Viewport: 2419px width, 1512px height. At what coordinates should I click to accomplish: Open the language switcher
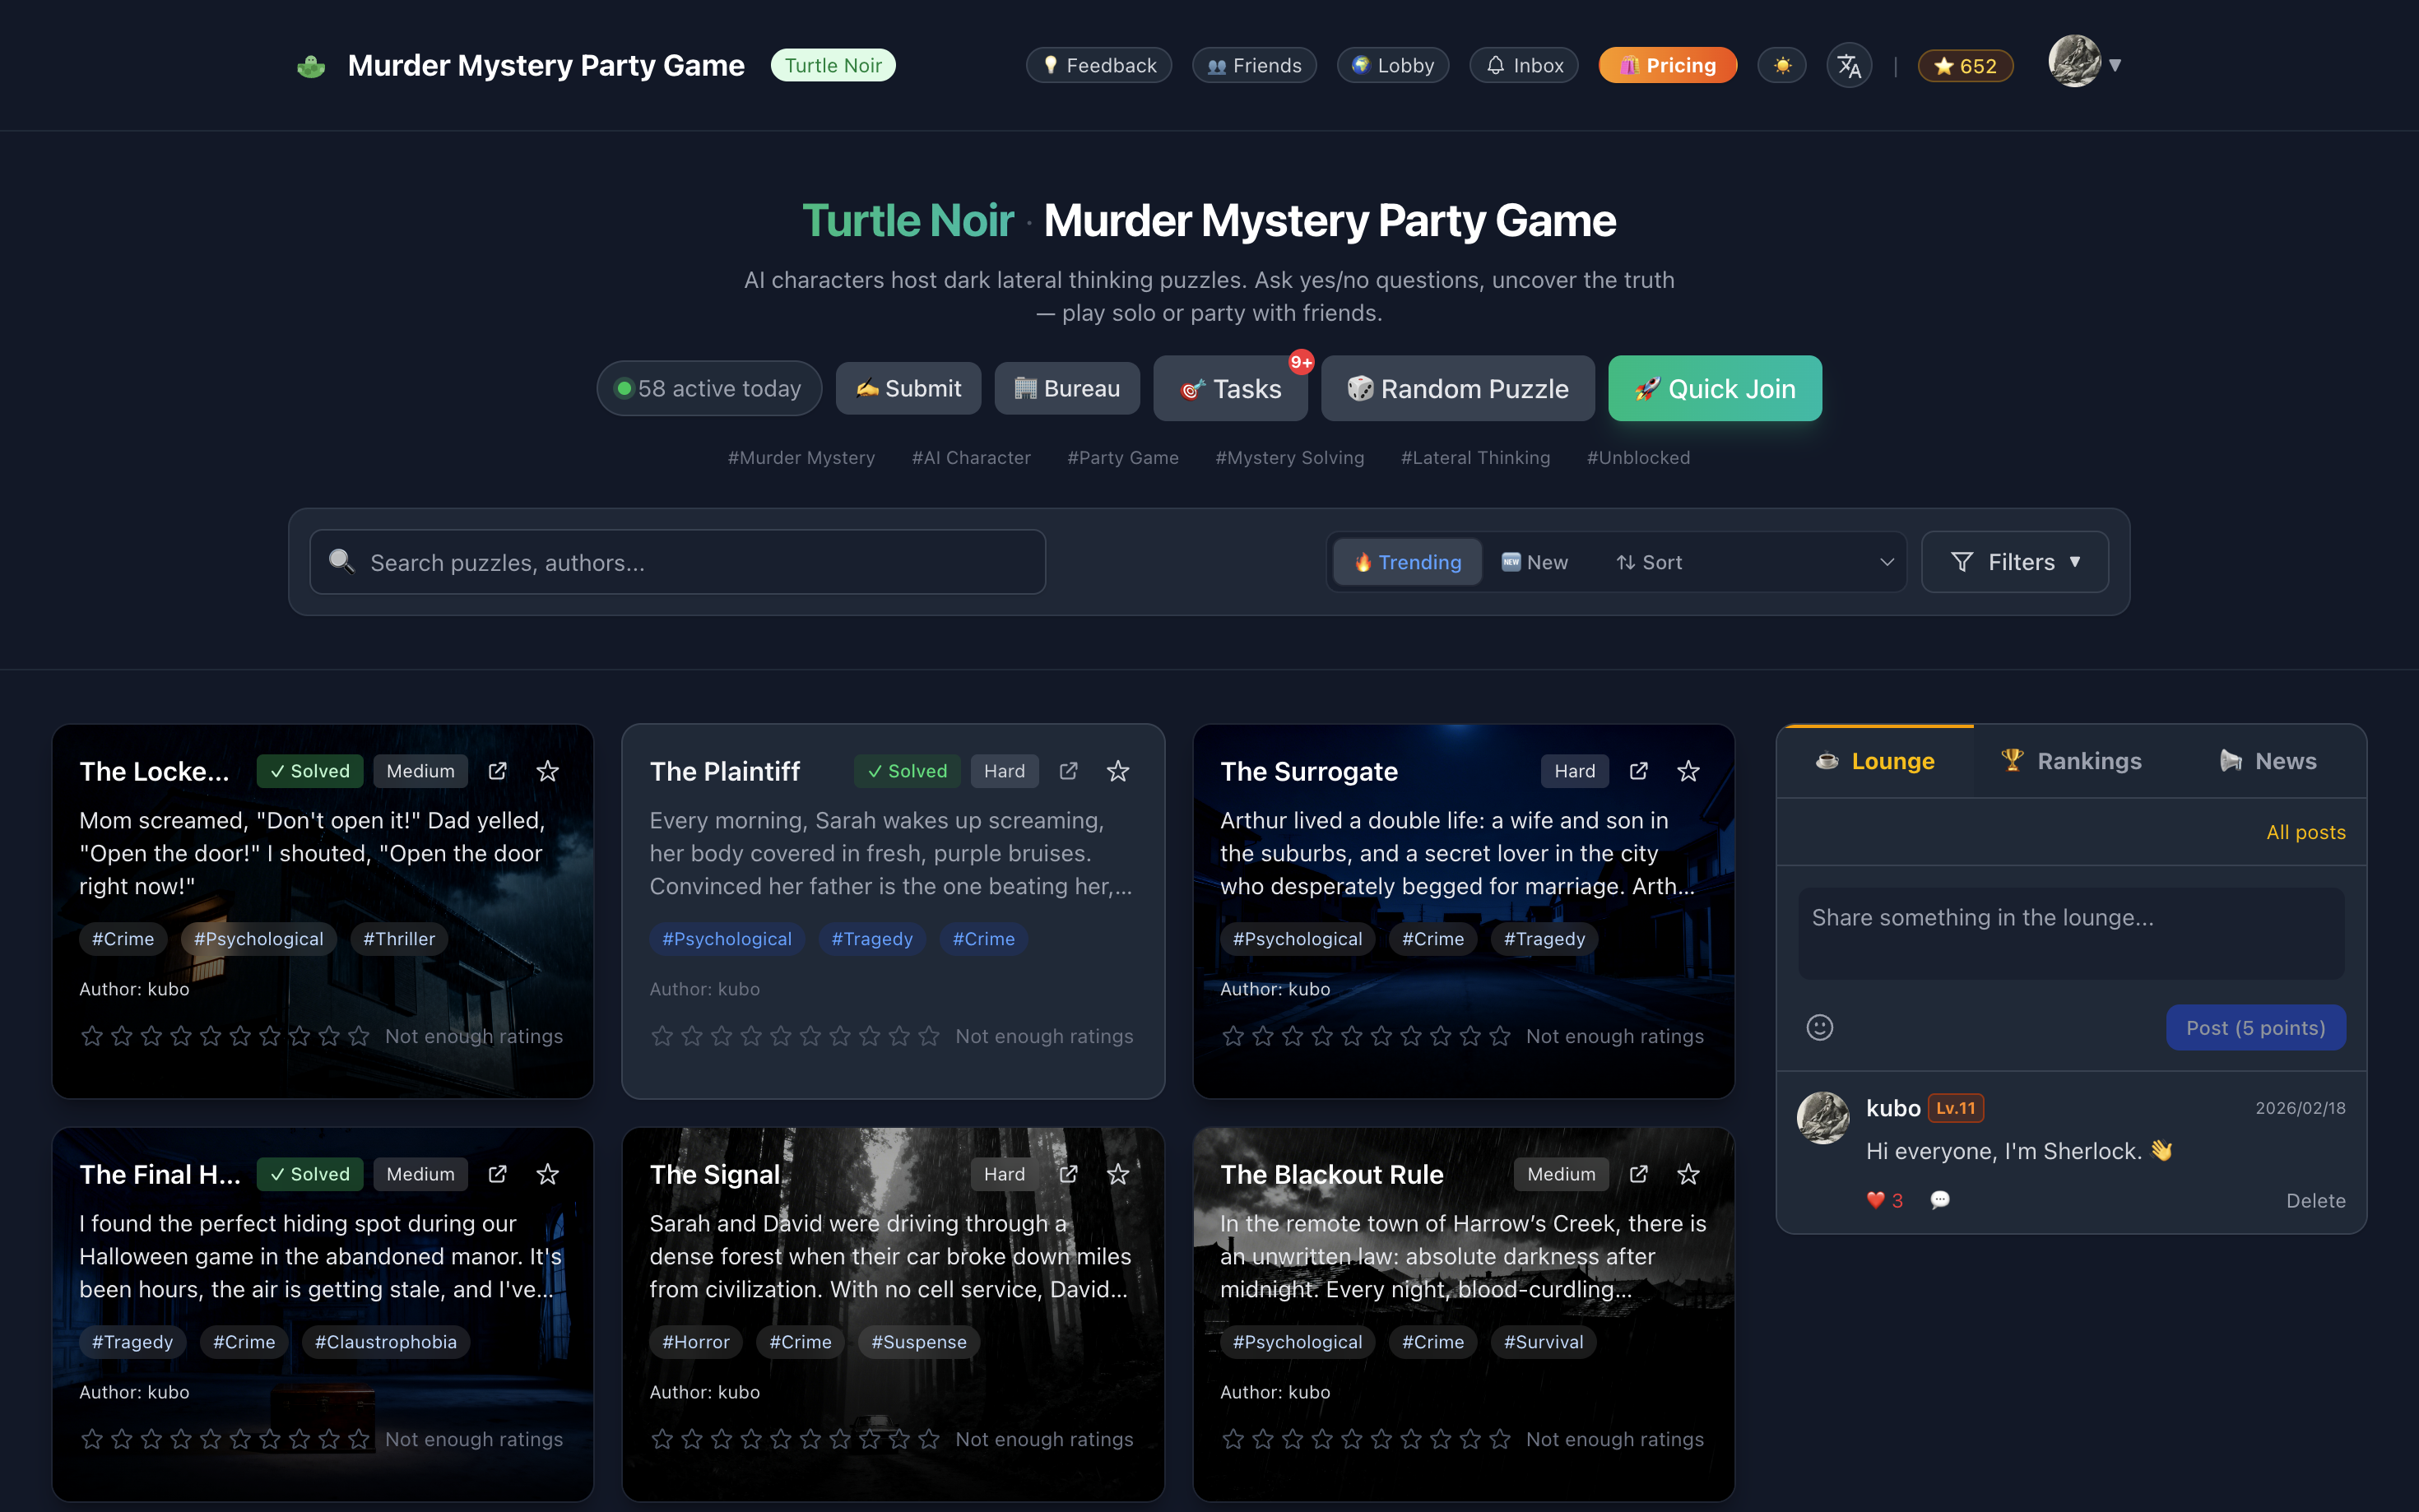tap(1849, 65)
